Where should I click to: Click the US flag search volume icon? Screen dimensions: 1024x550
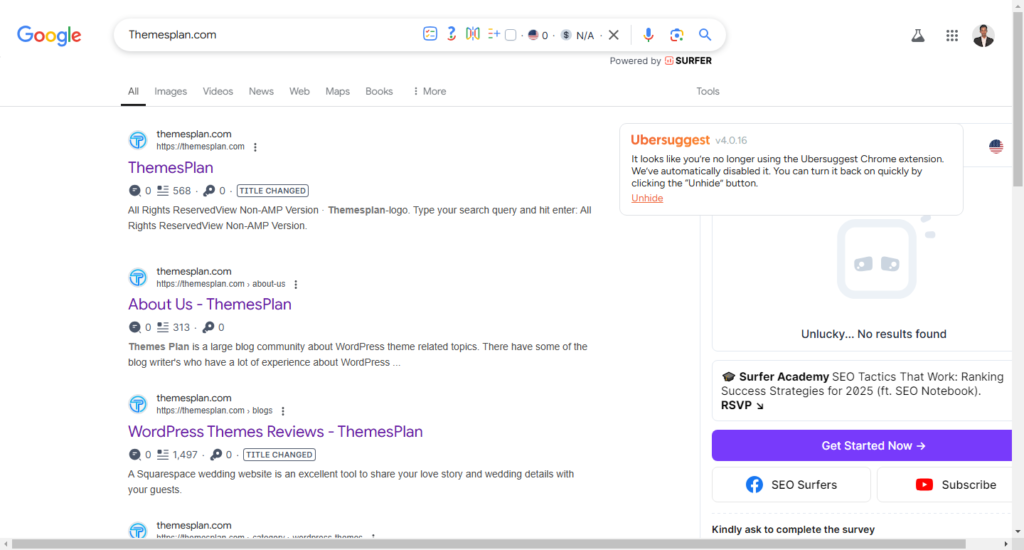pos(534,35)
